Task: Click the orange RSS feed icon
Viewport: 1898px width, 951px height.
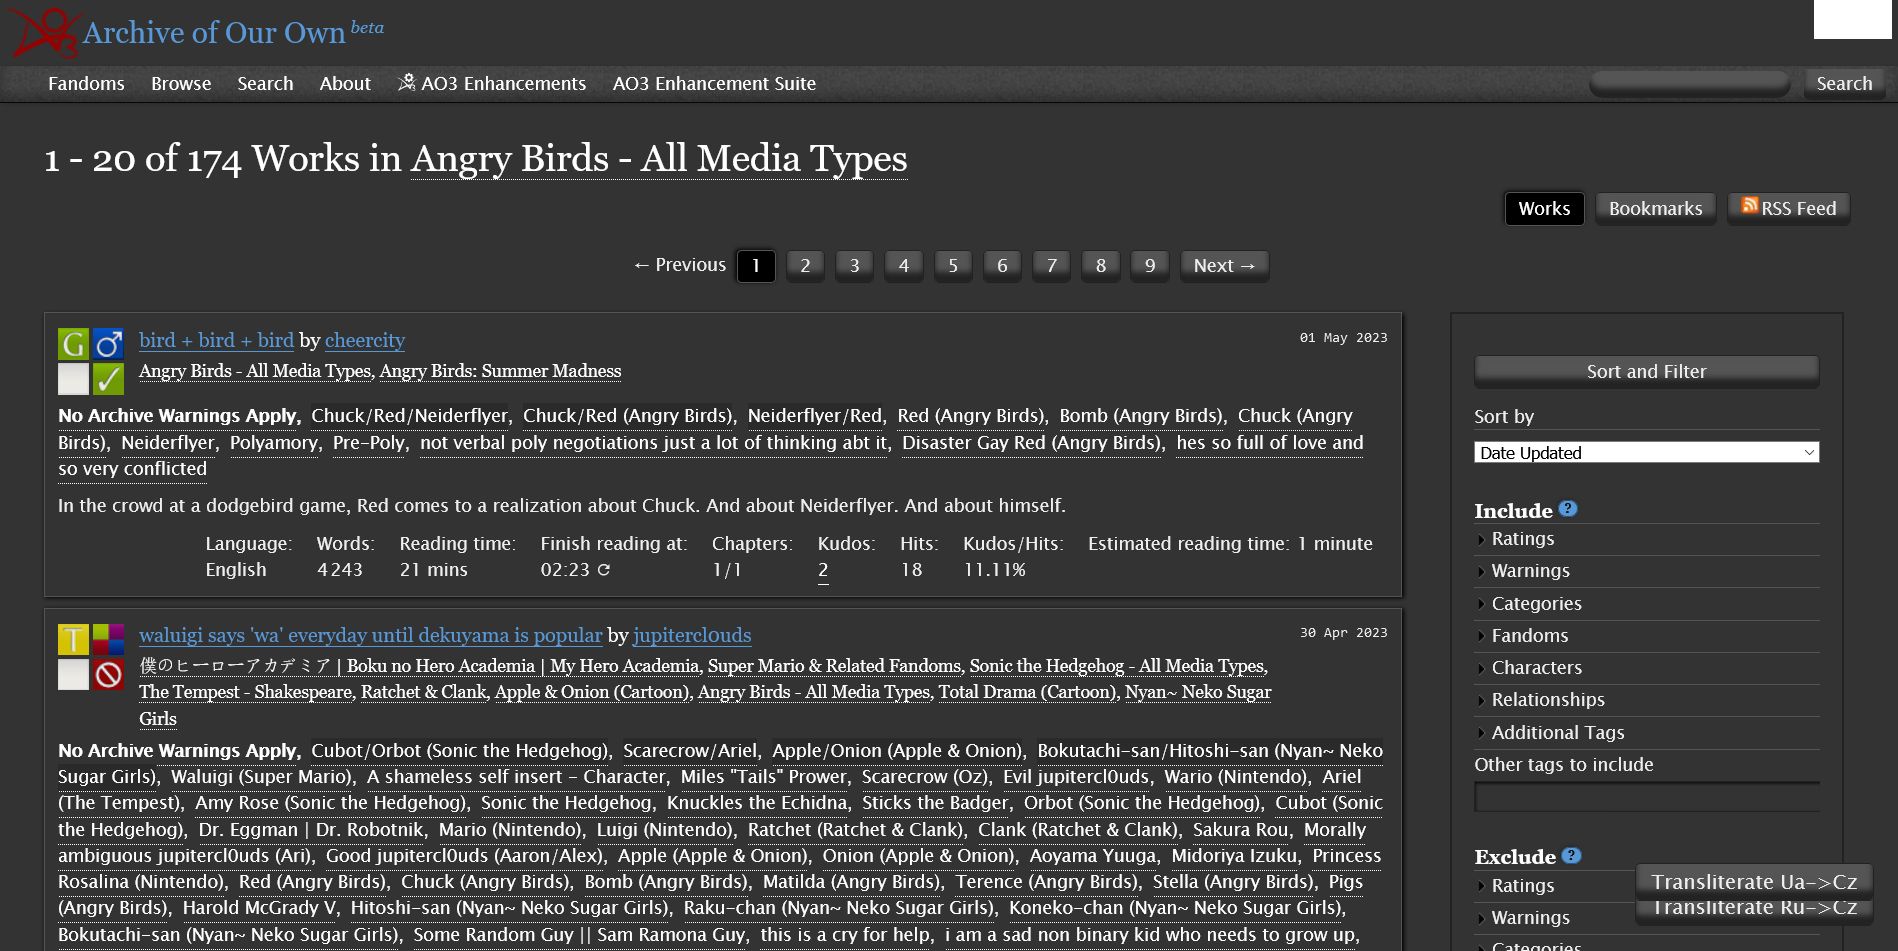Action: click(x=1749, y=205)
